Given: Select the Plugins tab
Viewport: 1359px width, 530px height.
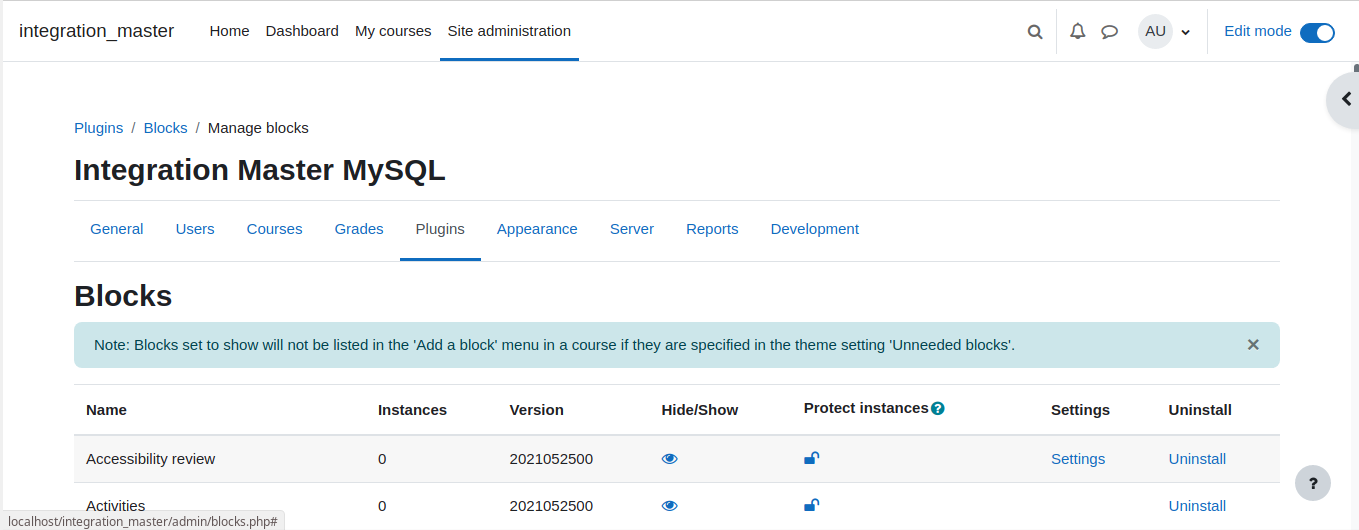Looking at the screenshot, I should (x=440, y=229).
